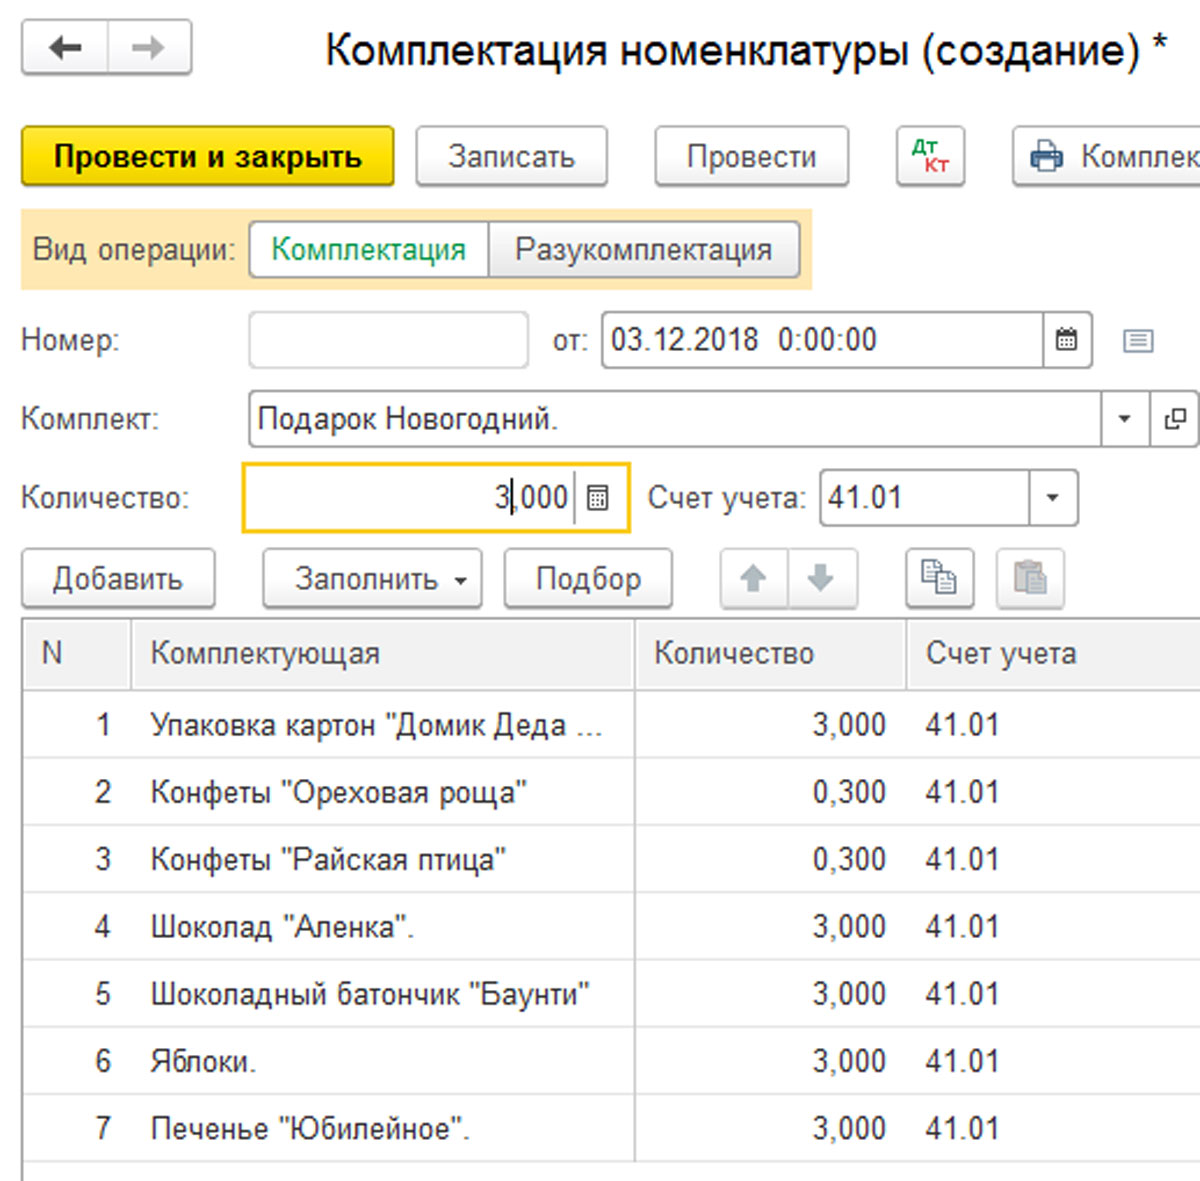The image size is (1200, 1181).
Task: Go forward with the right arrow
Action: [x=148, y=47]
